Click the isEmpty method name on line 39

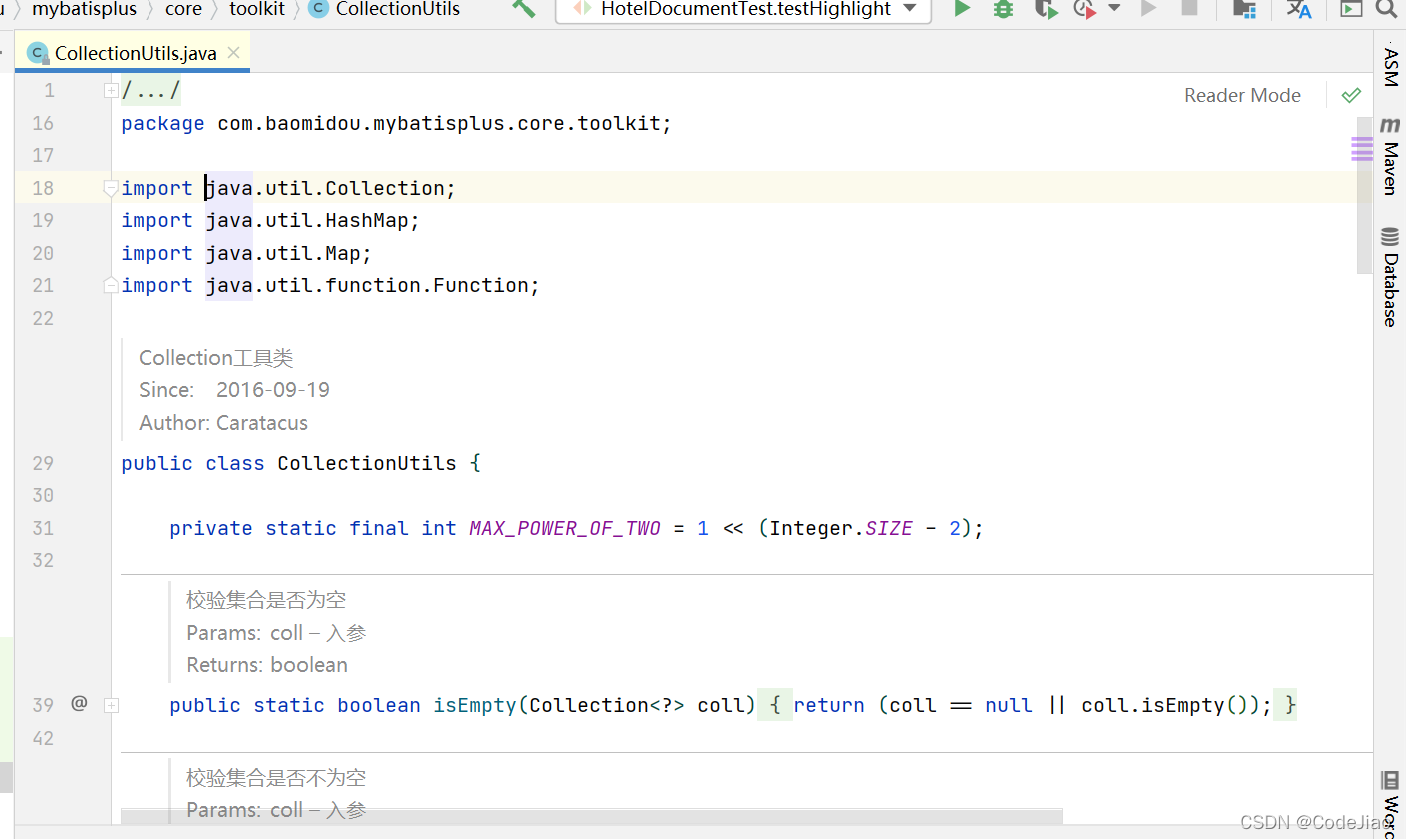tap(474, 705)
